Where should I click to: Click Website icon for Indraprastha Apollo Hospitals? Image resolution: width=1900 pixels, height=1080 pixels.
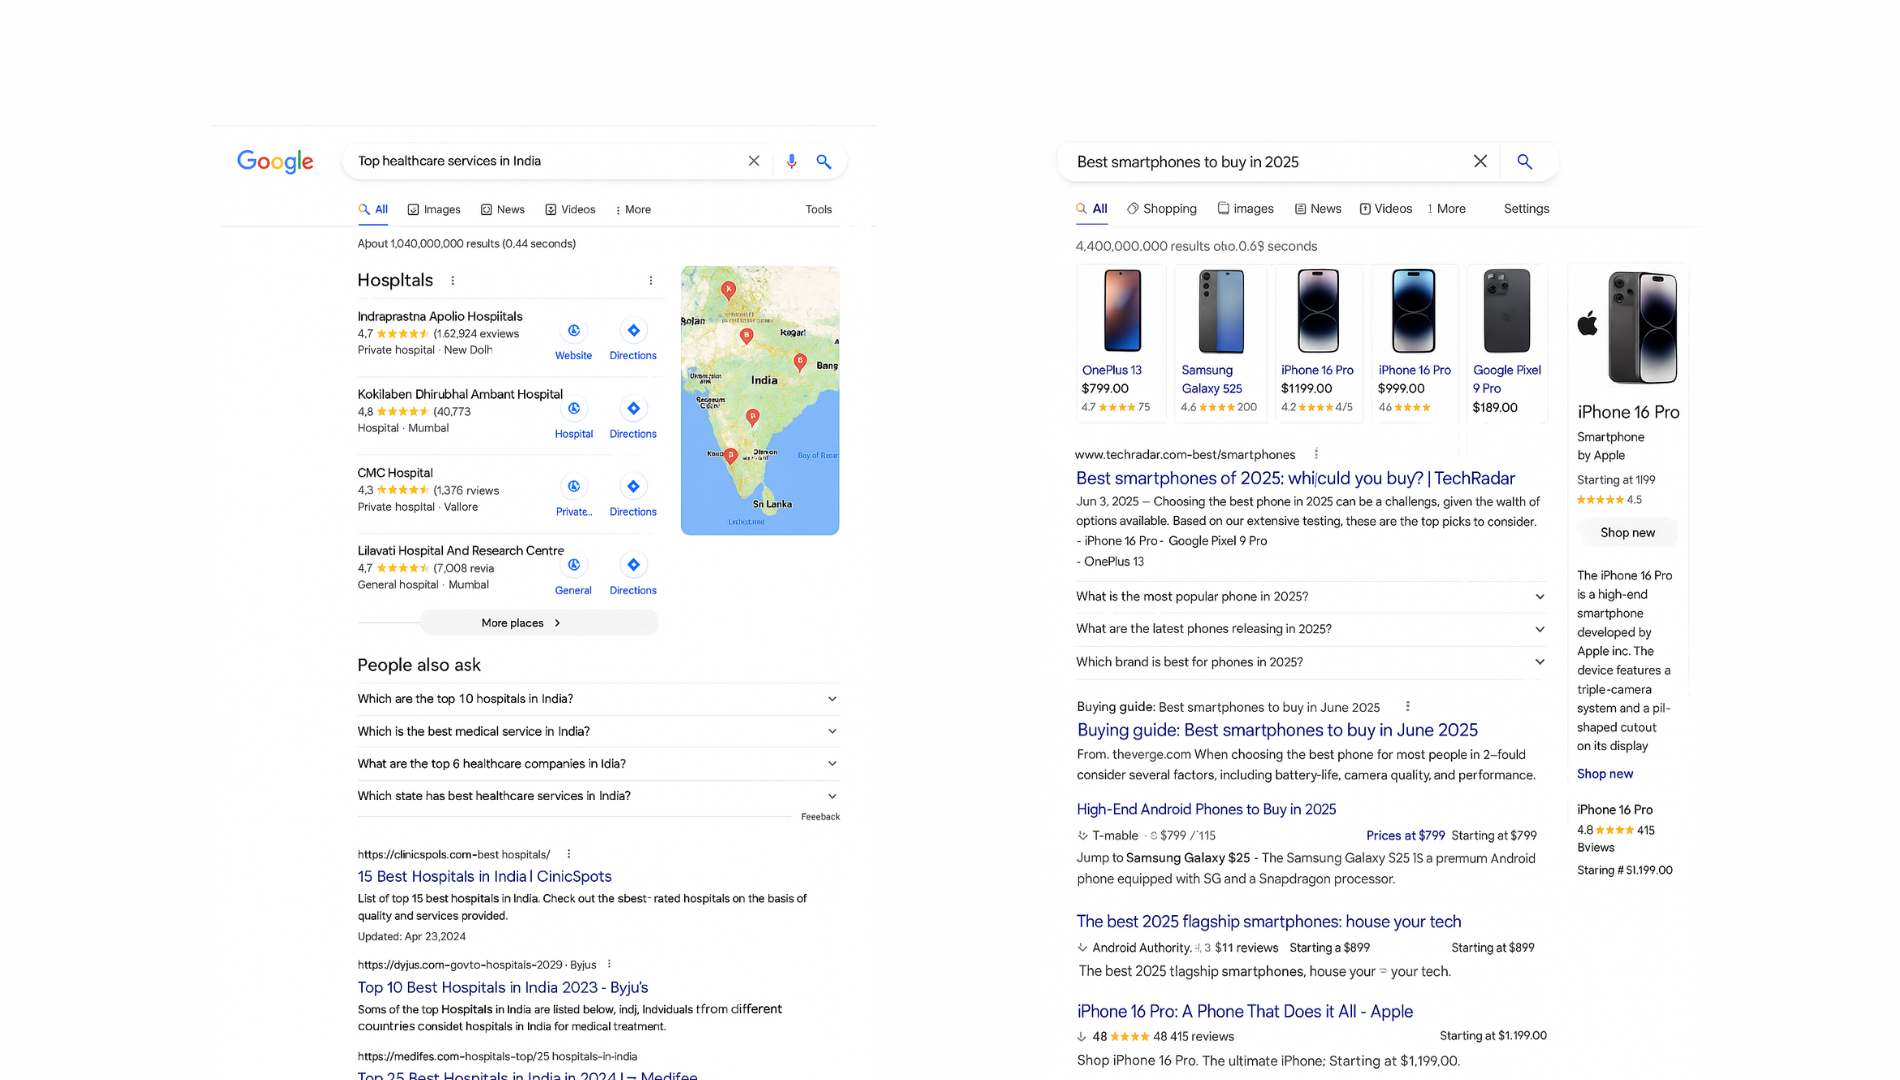pos(574,331)
